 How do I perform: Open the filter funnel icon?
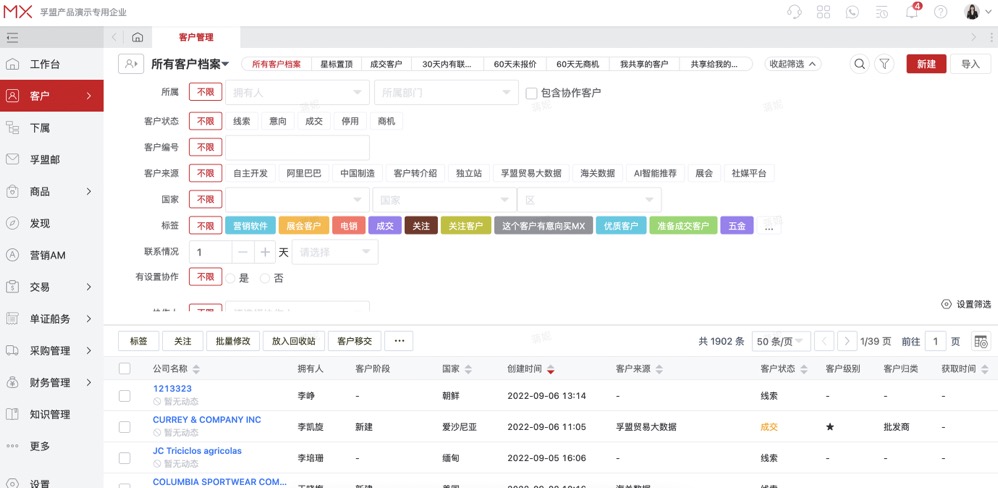point(884,64)
